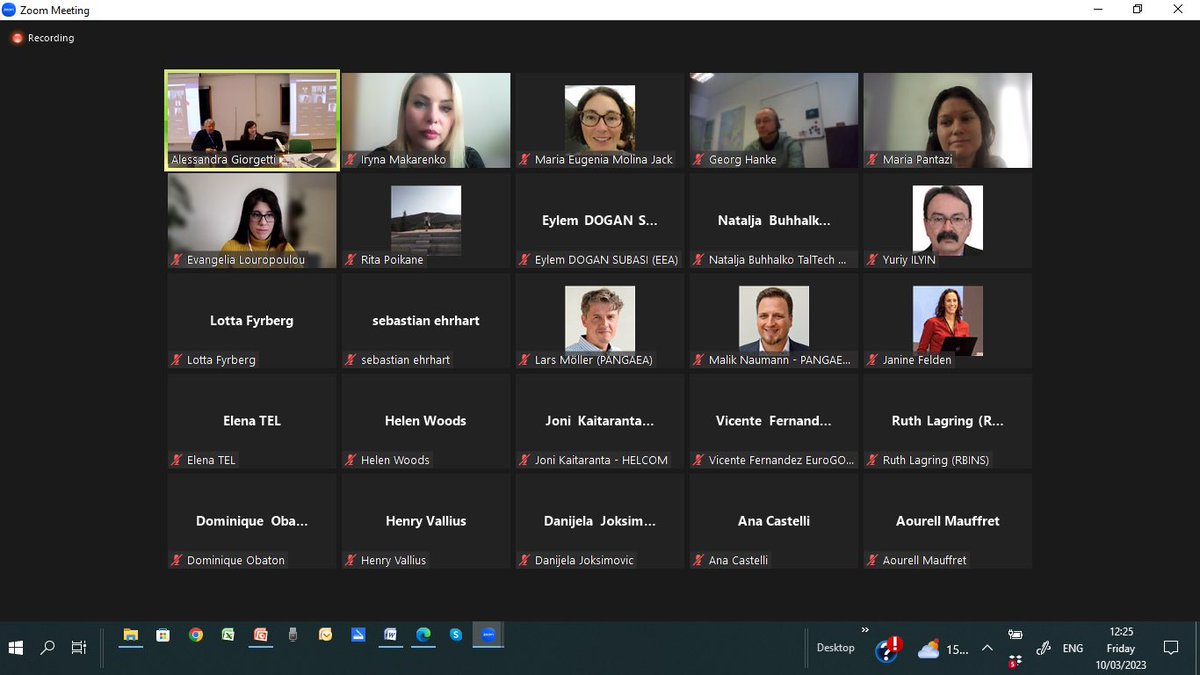The image size is (1200, 675).
Task: Toggle mute on Maria Pantazi's tile
Action: tap(873, 158)
